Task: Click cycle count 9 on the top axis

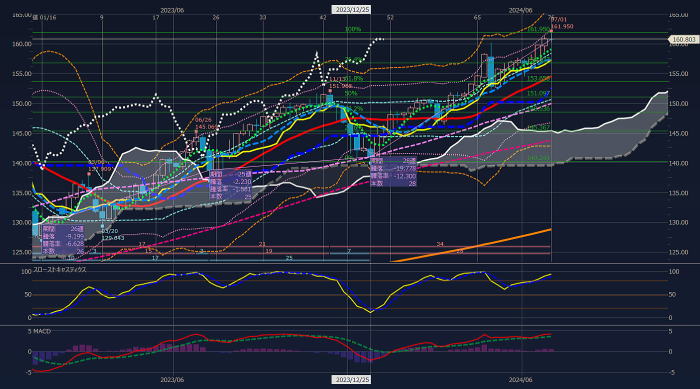Action: (x=102, y=17)
